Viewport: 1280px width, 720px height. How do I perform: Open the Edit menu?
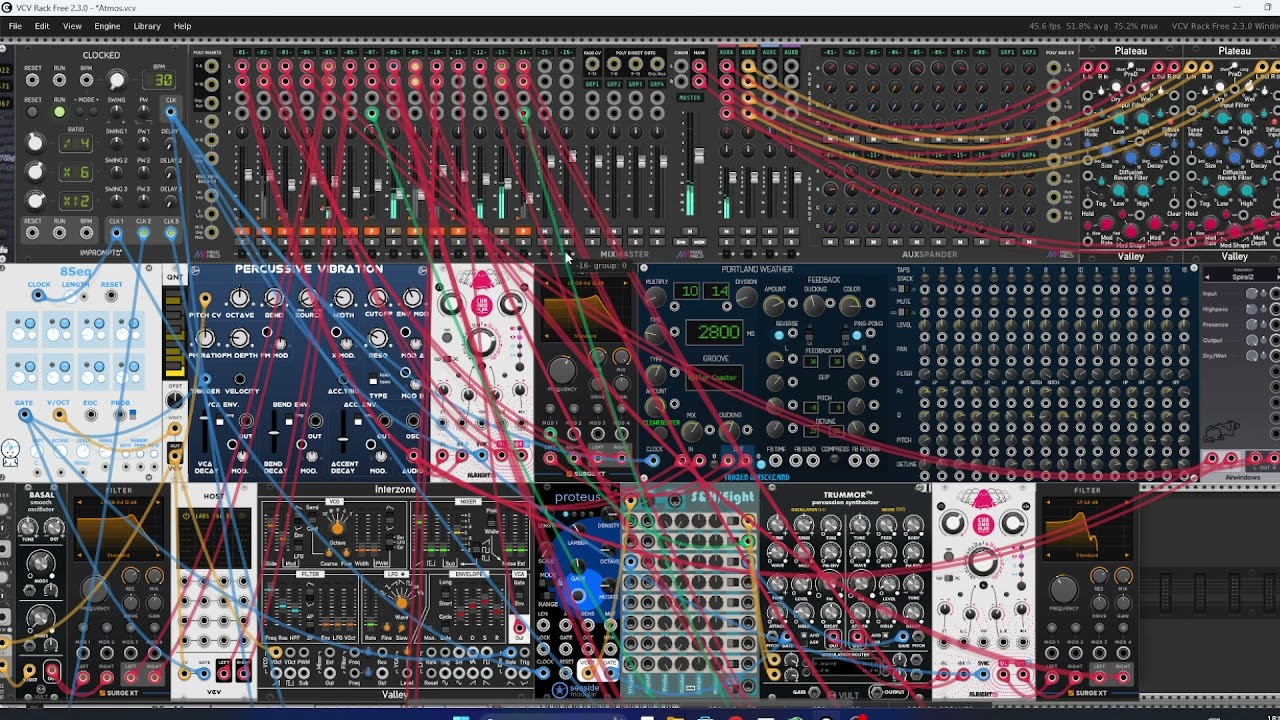42,26
